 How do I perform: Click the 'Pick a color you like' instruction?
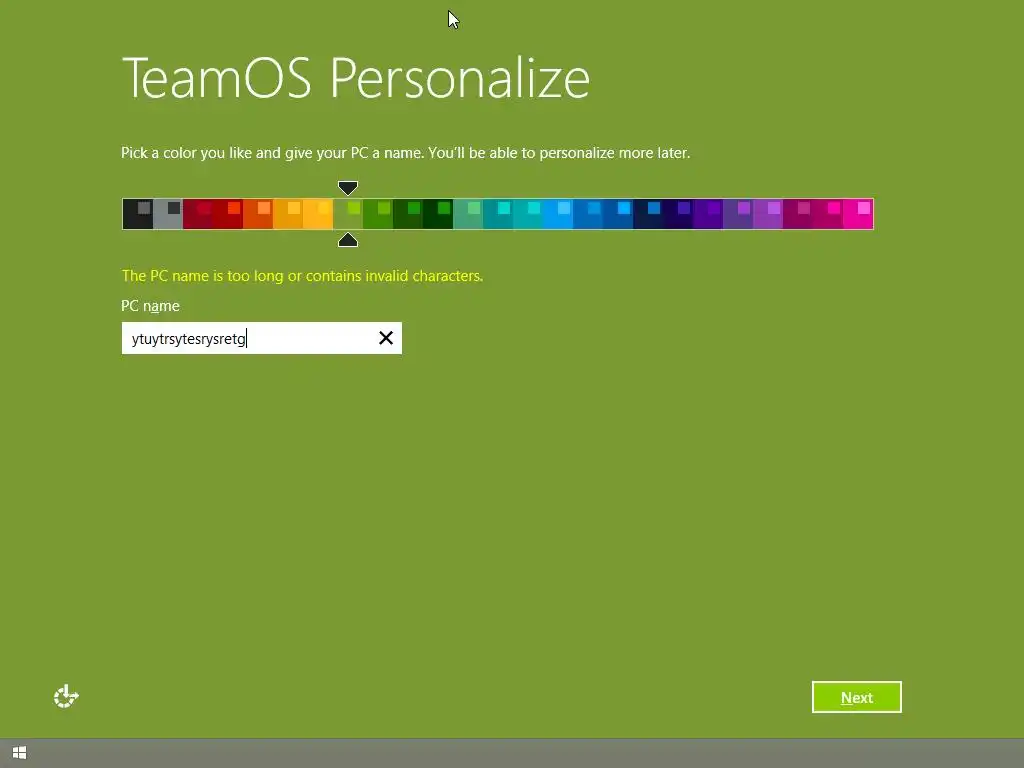pos(406,153)
